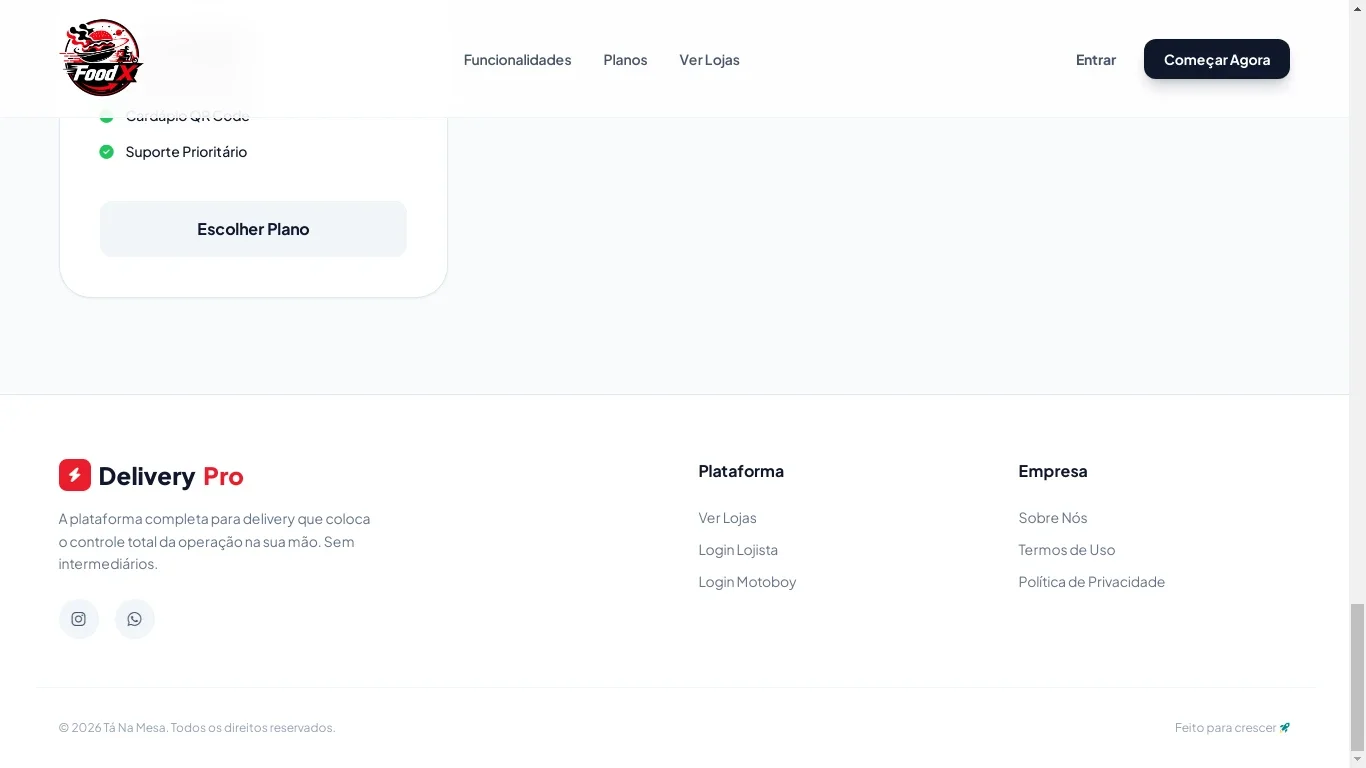Click the Começar Agora button

point(1217,59)
